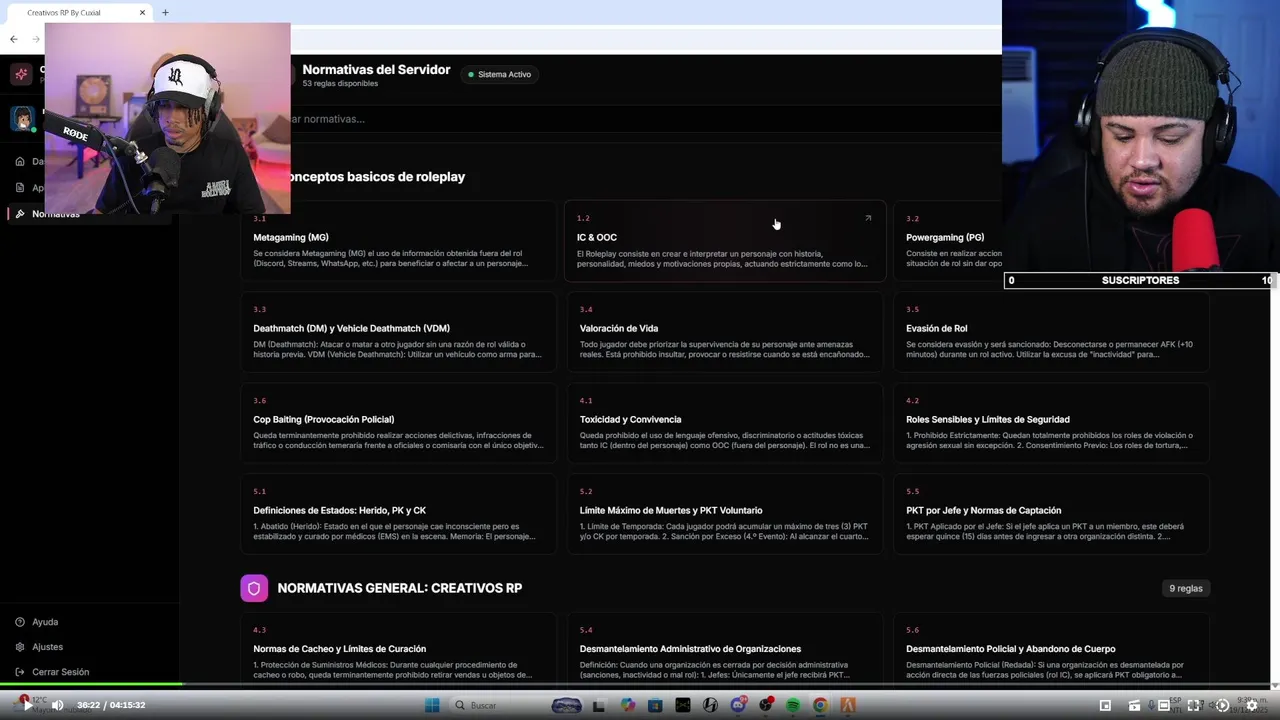Open the orange app taskbar icon

pyautogui.click(x=848, y=705)
